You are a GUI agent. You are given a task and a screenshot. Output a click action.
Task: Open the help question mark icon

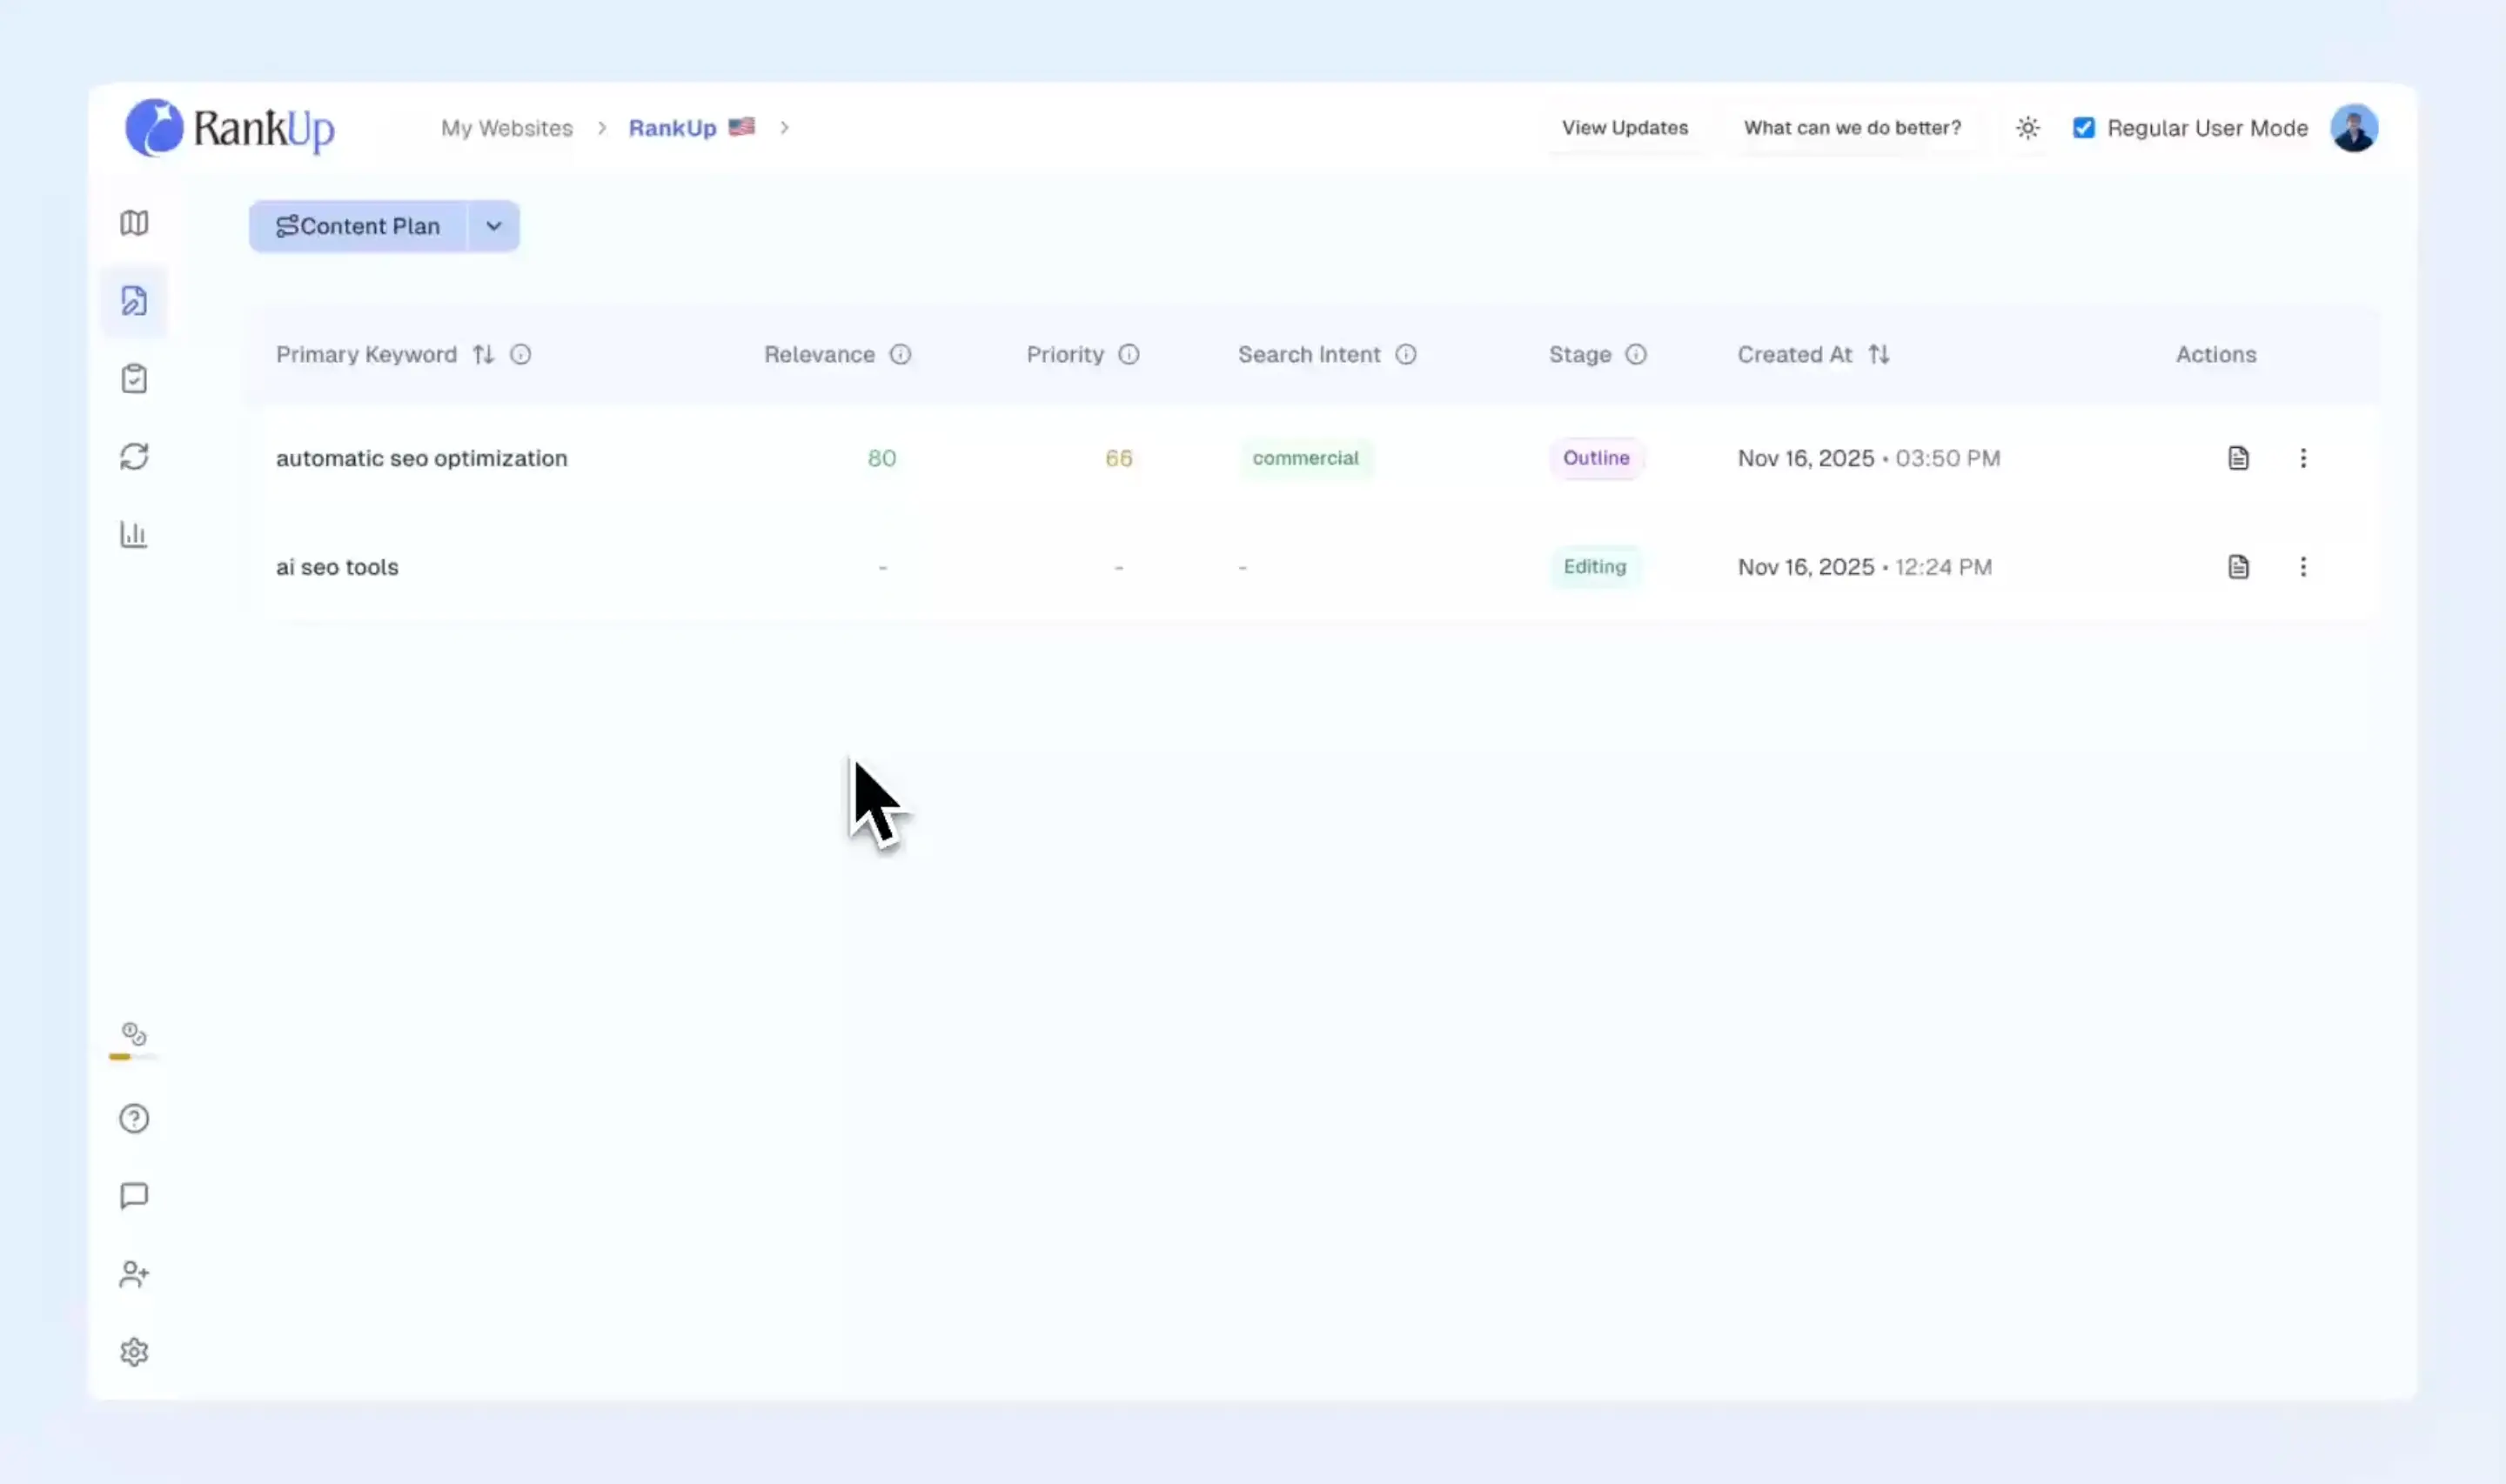click(x=134, y=1118)
